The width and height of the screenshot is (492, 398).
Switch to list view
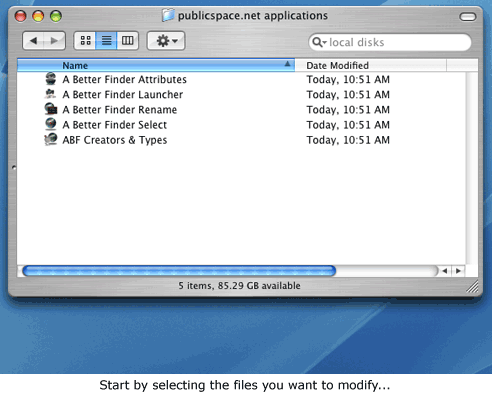(106, 41)
